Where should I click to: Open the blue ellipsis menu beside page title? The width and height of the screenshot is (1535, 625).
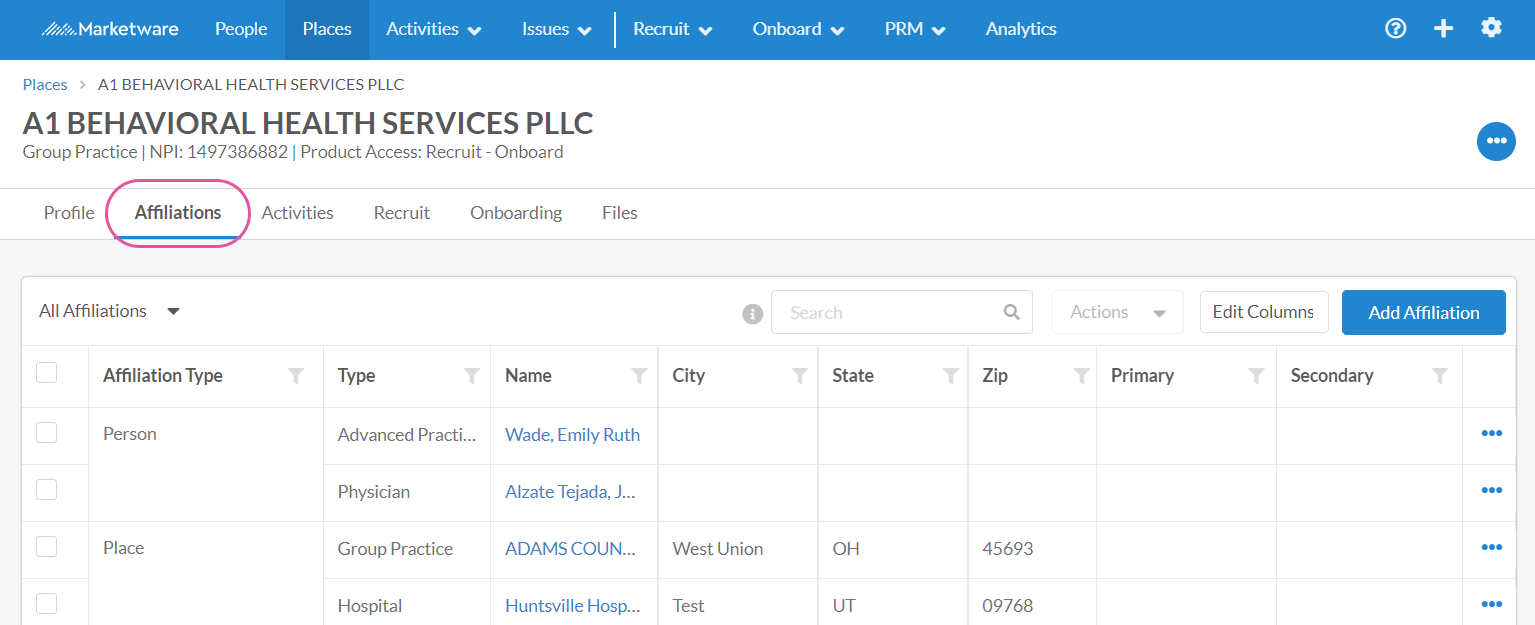[1496, 141]
